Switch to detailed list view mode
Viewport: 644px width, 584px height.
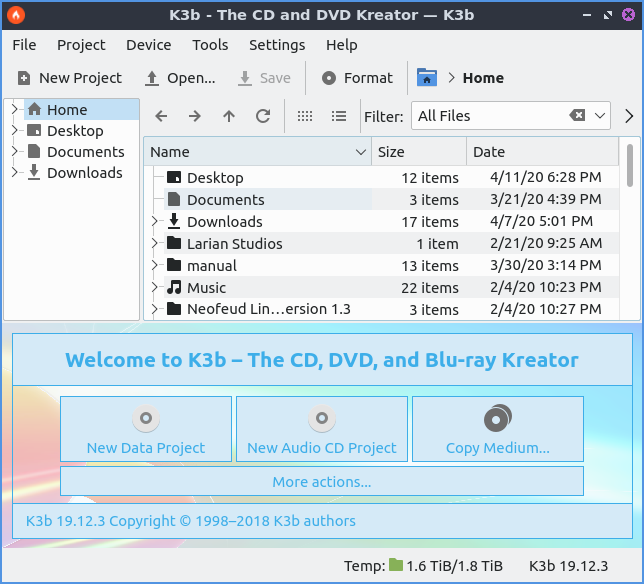(339, 116)
